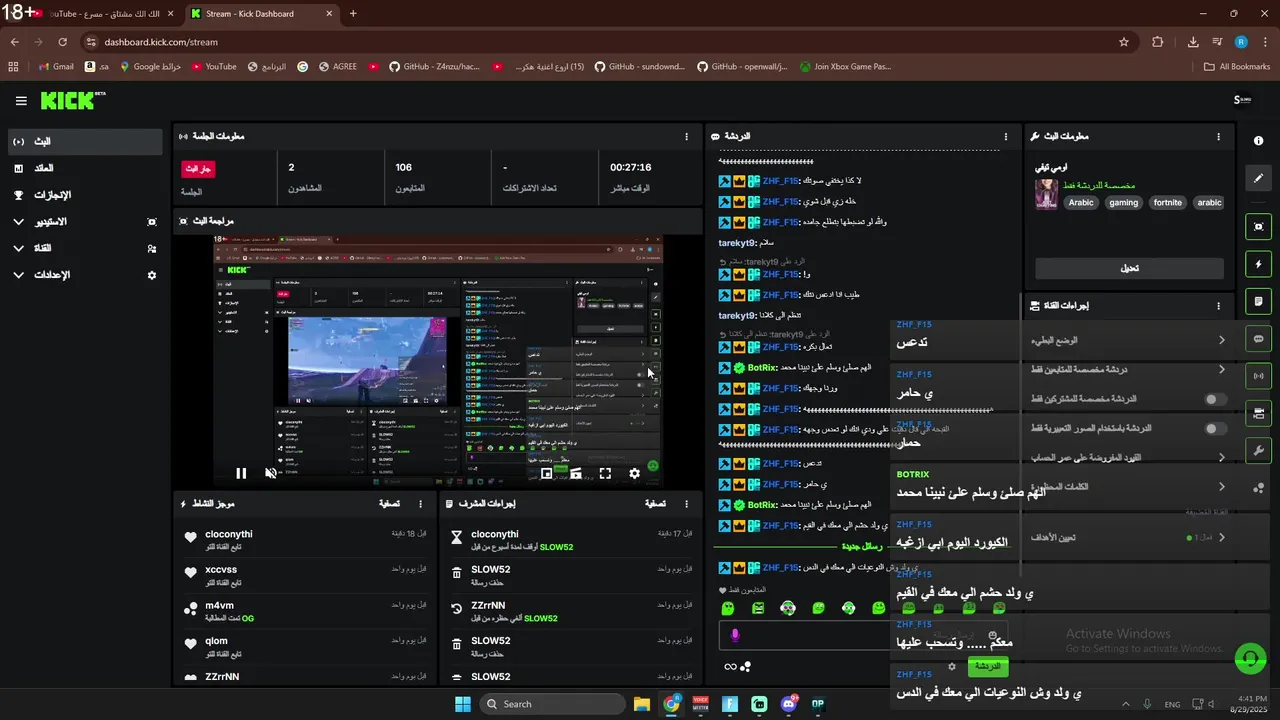Screen dimensions: 1280x720
Task: Click ZZrrNN in moderator actions list
Action: [x=488, y=606]
